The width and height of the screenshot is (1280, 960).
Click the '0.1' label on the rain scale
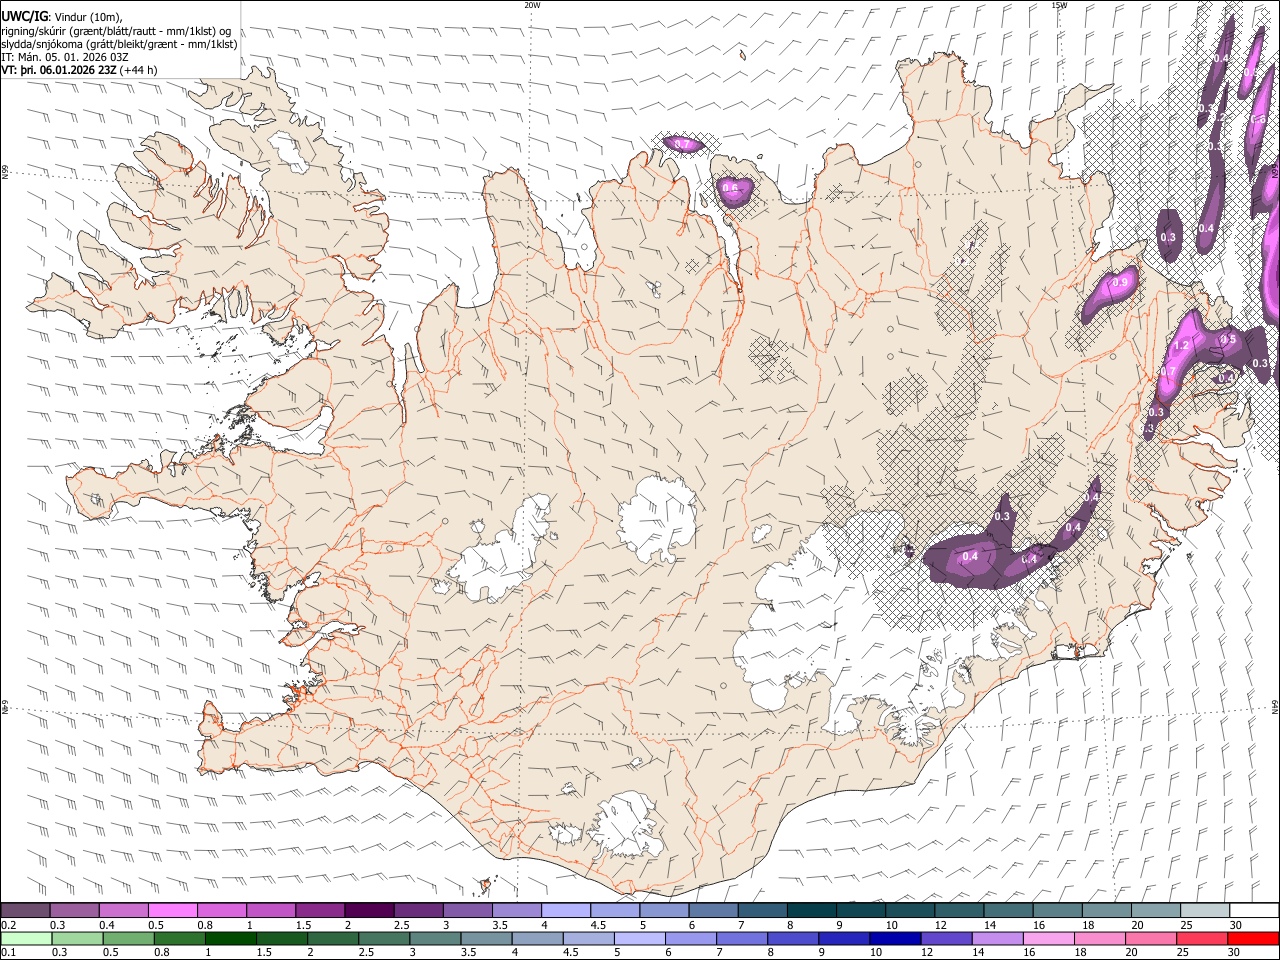click(9, 953)
